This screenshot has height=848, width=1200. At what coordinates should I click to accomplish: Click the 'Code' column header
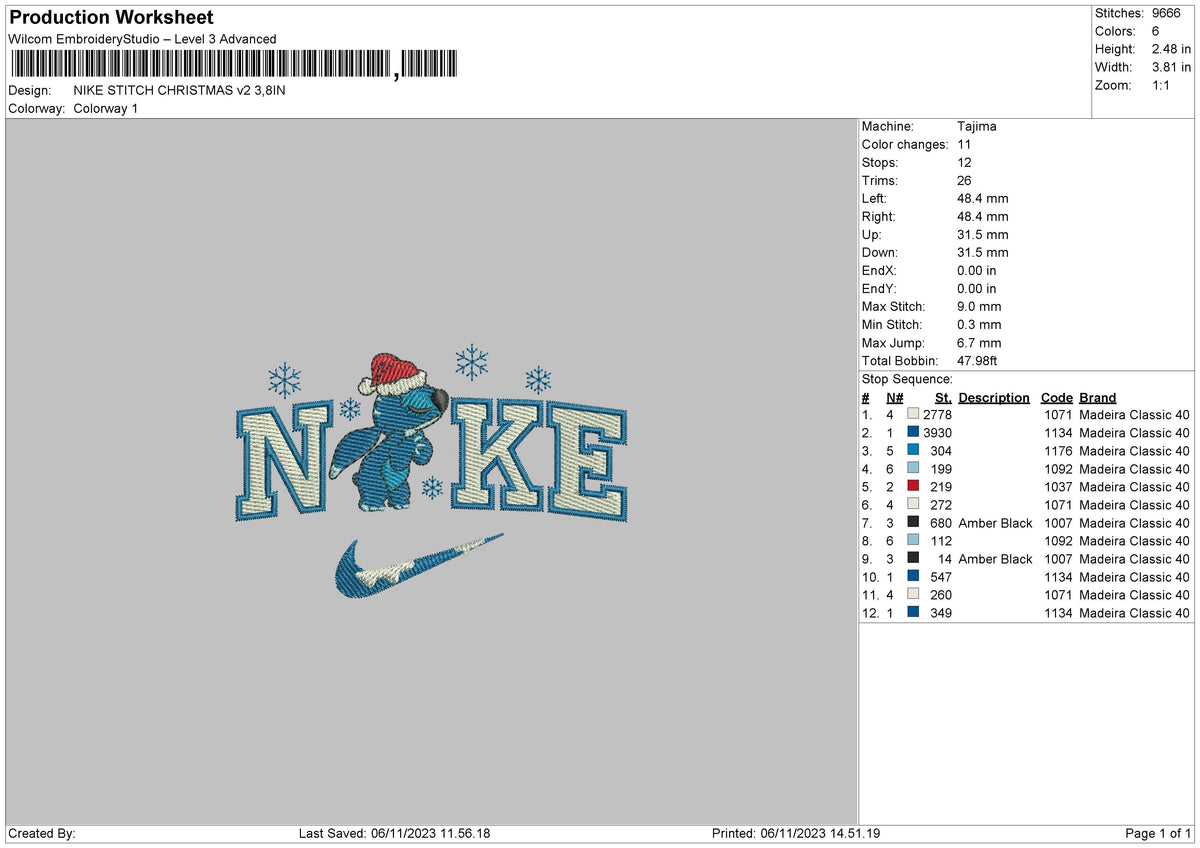click(1056, 397)
